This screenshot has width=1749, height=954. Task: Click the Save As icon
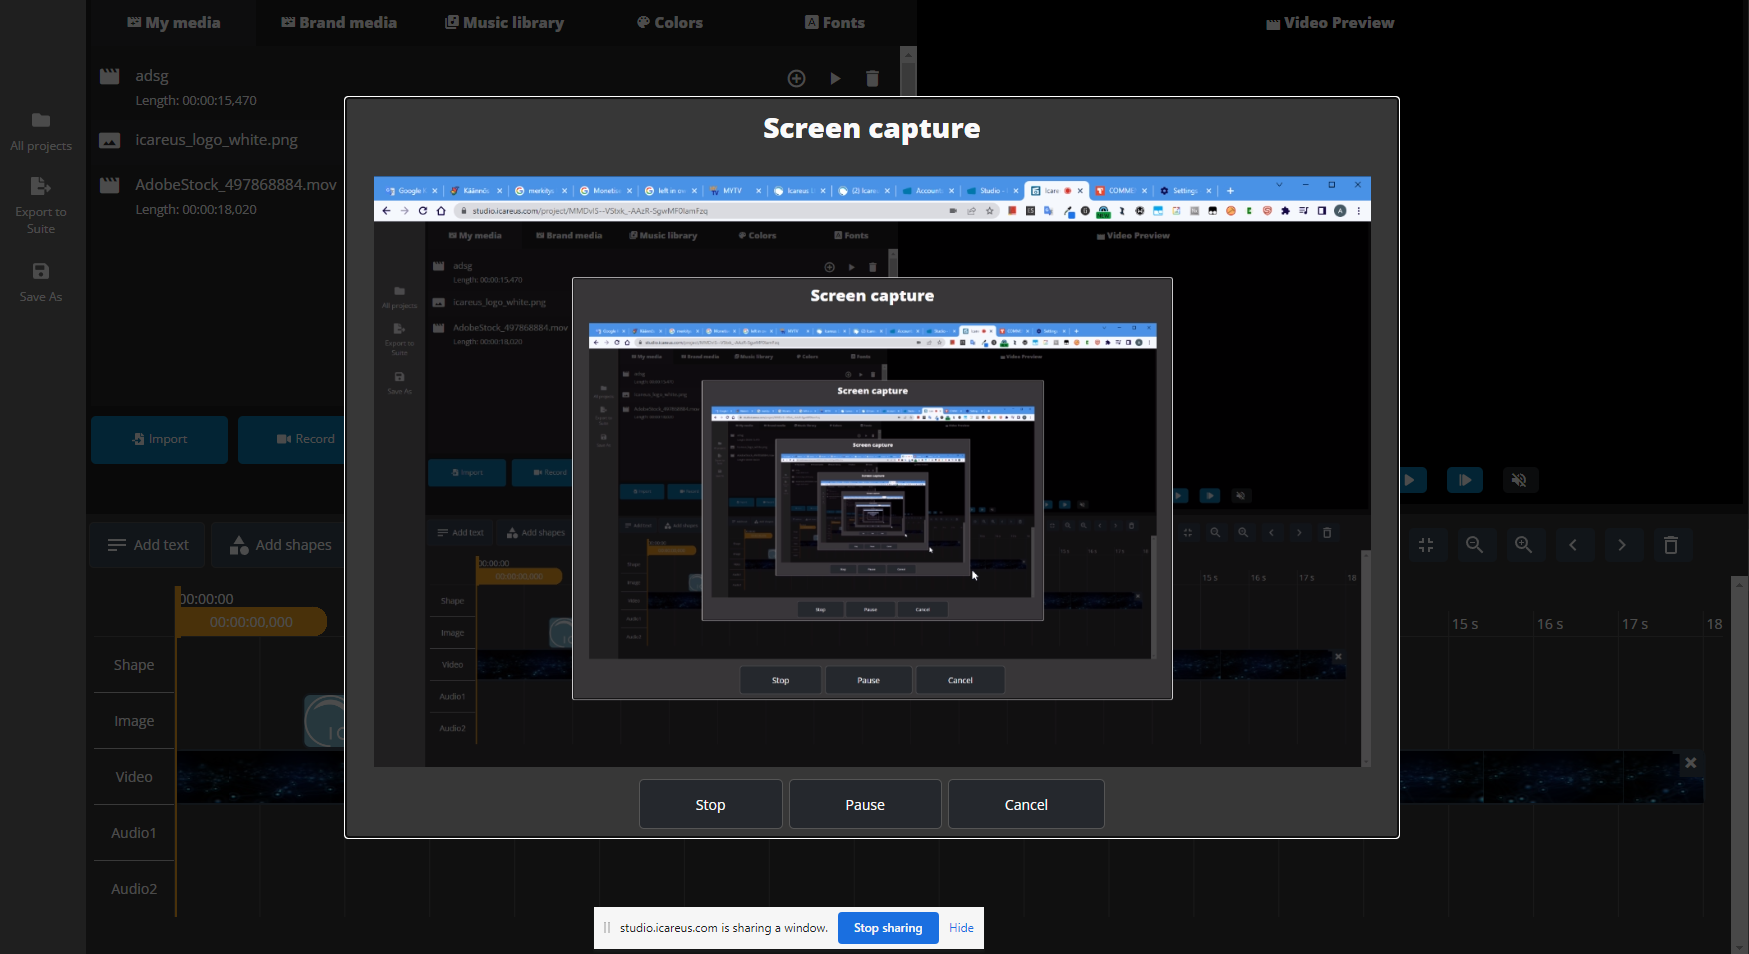pyautogui.click(x=41, y=272)
